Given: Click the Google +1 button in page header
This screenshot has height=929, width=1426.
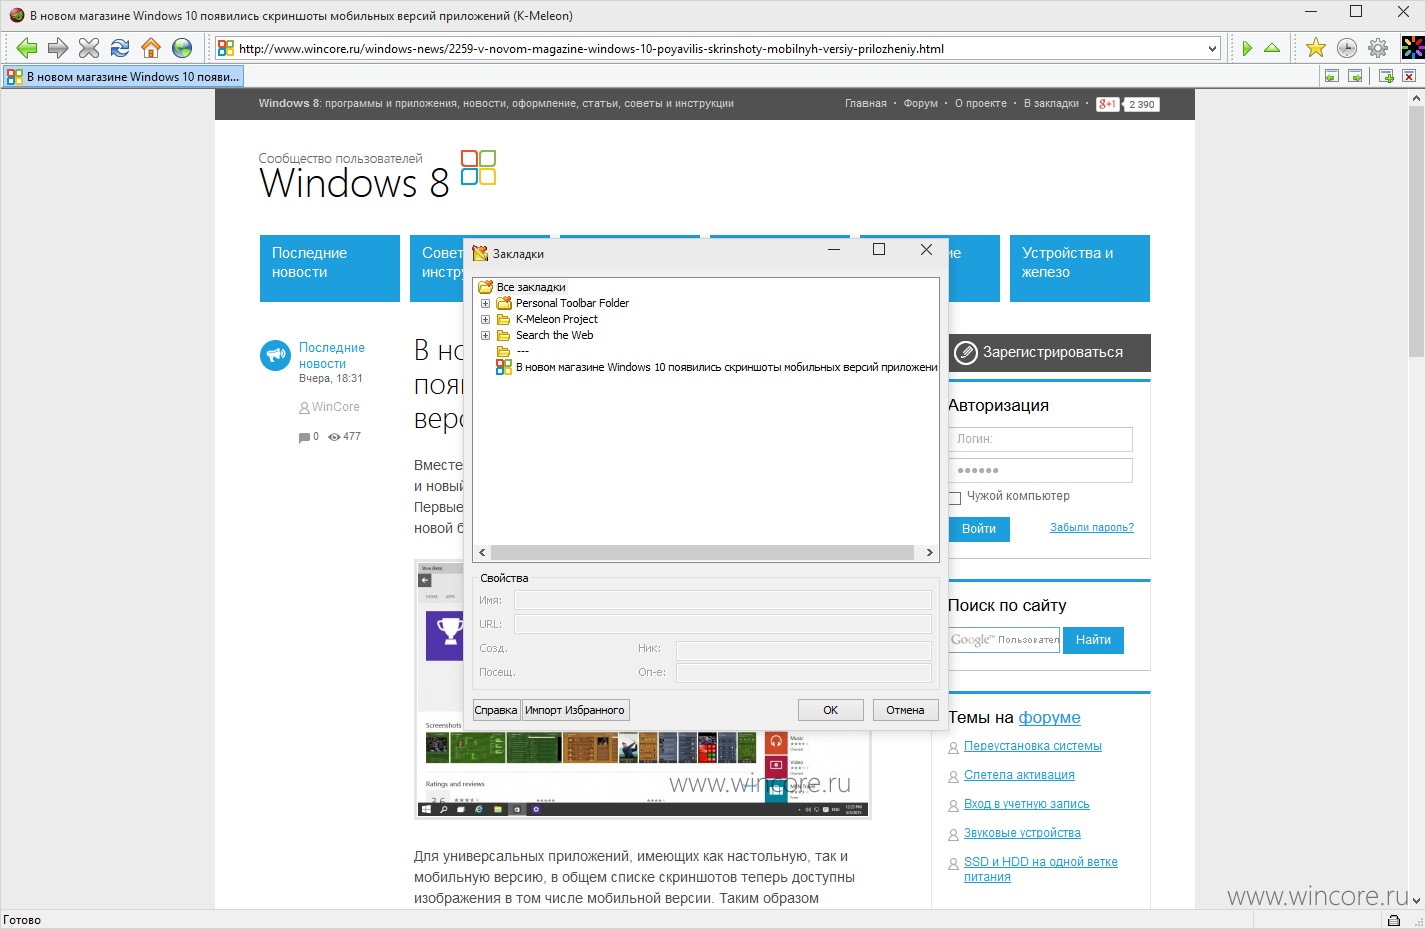Looking at the screenshot, I should tap(1107, 104).
